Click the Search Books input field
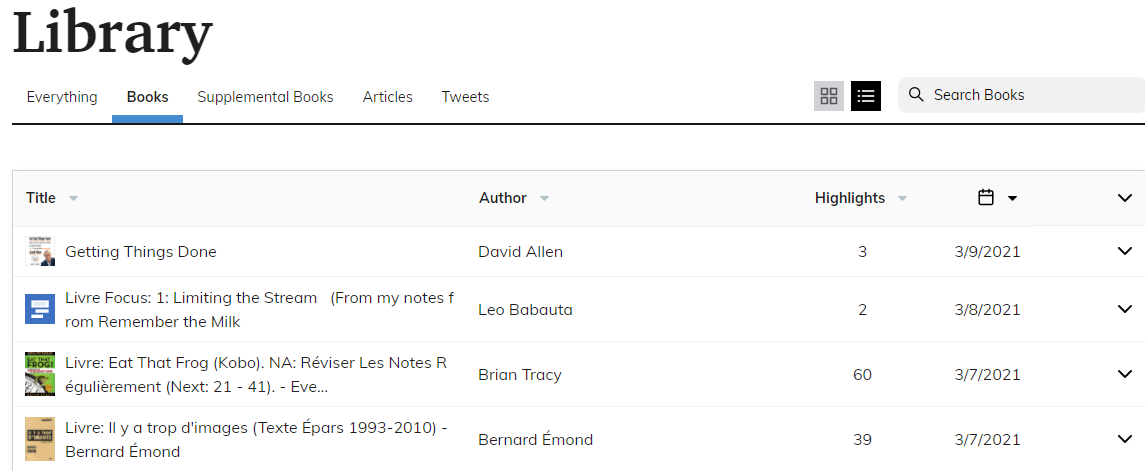This screenshot has width=1145, height=471. pyautogui.click(x=1030, y=95)
